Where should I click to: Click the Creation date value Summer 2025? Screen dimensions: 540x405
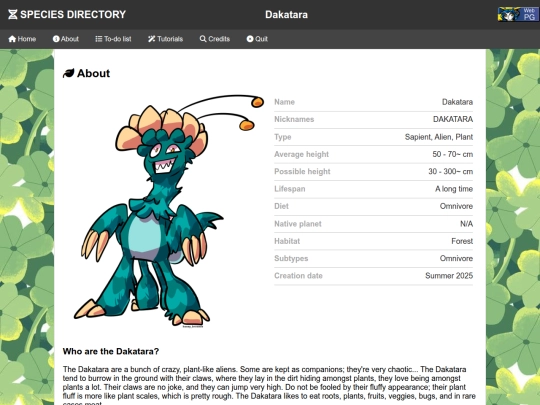point(449,276)
